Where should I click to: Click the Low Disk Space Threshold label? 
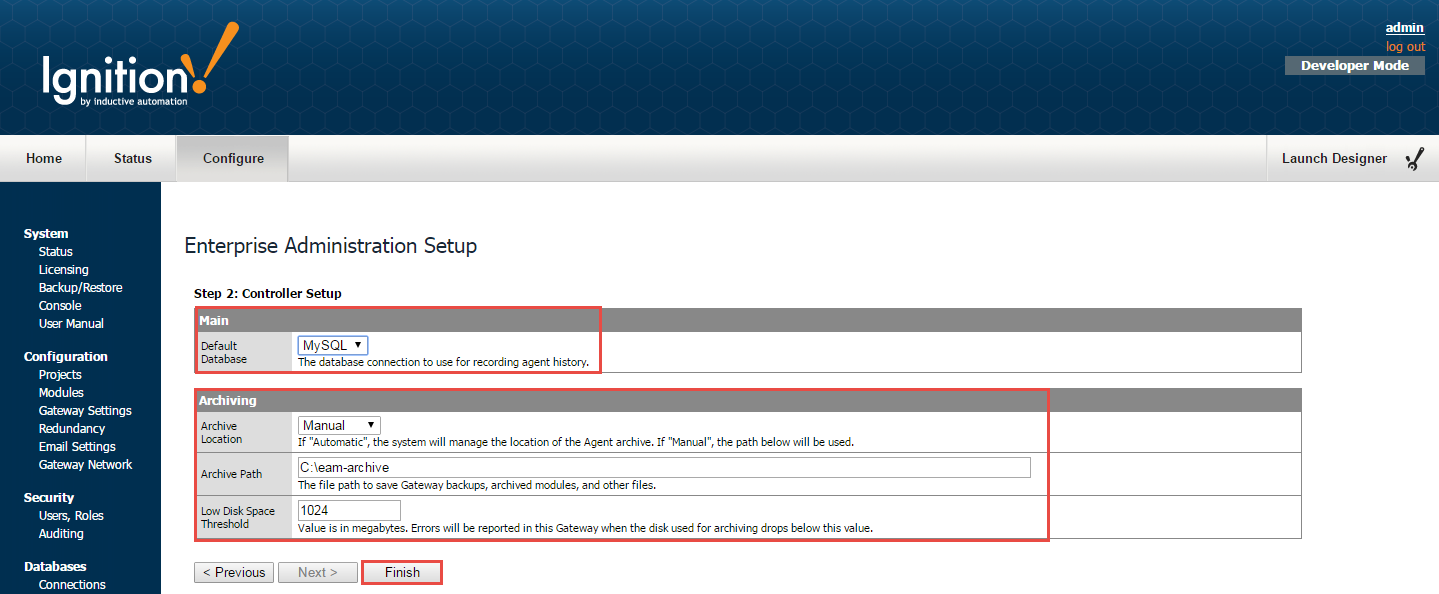(x=237, y=517)
